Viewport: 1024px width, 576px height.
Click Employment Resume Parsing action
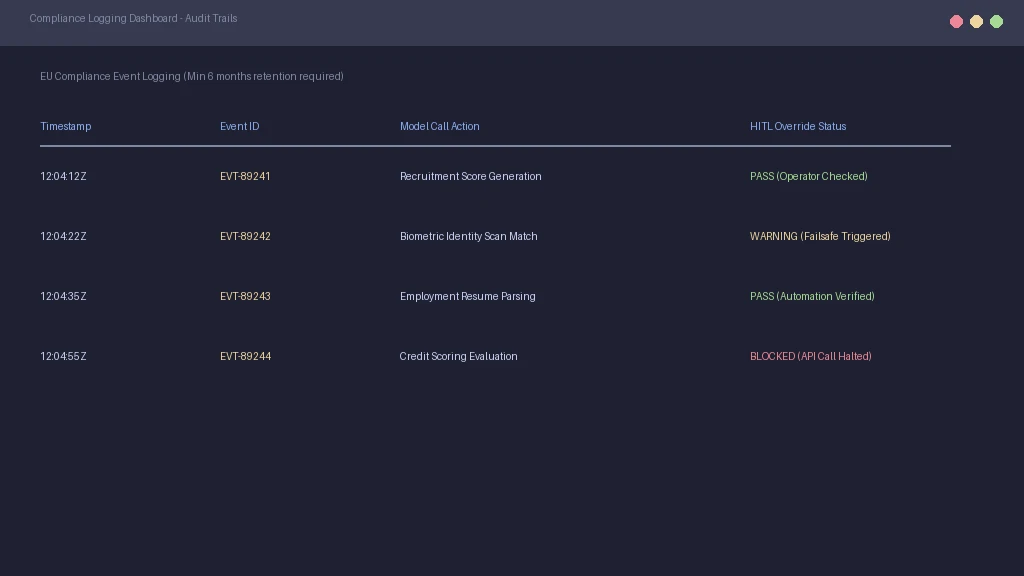(x=468, y=296)
